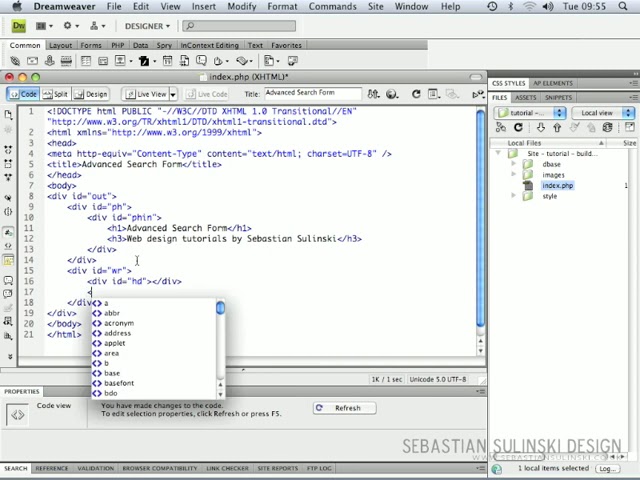This screenshot has width=640, height=480.
Task: Click Collapse Full Tag in coding toolbar
Action: pyautogui.click(x=8, y=149)
